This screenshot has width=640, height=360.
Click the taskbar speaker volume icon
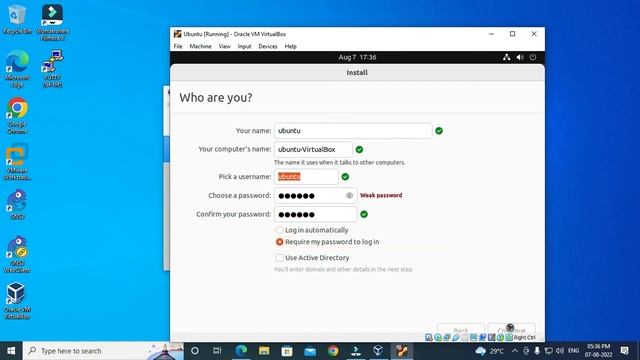pyautogui.click(x=560, y=351)
